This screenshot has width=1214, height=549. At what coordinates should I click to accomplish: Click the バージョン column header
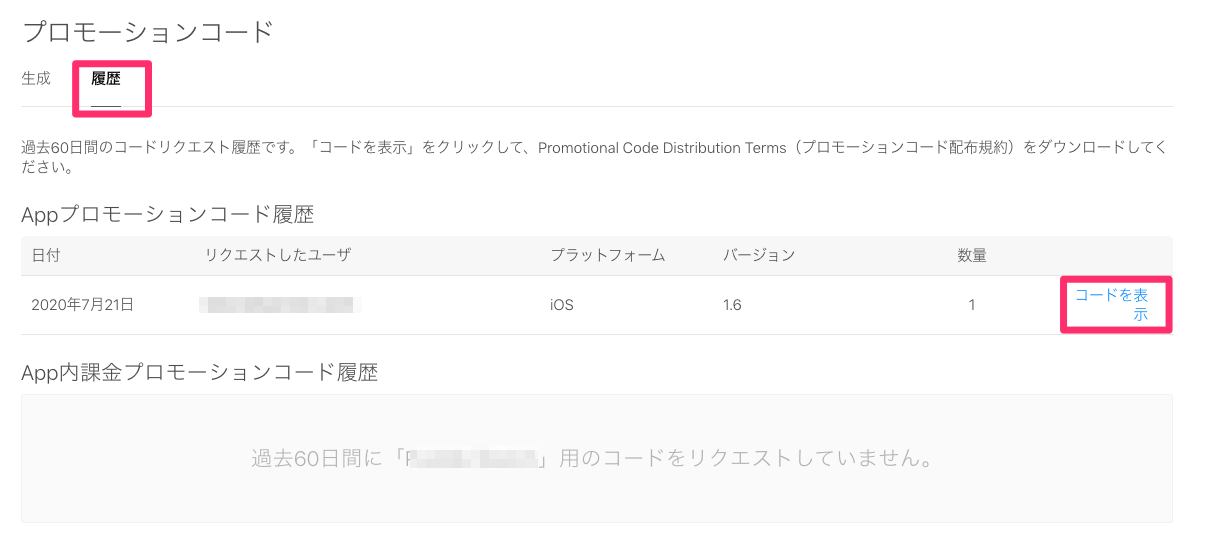click(x=759, y=256)
